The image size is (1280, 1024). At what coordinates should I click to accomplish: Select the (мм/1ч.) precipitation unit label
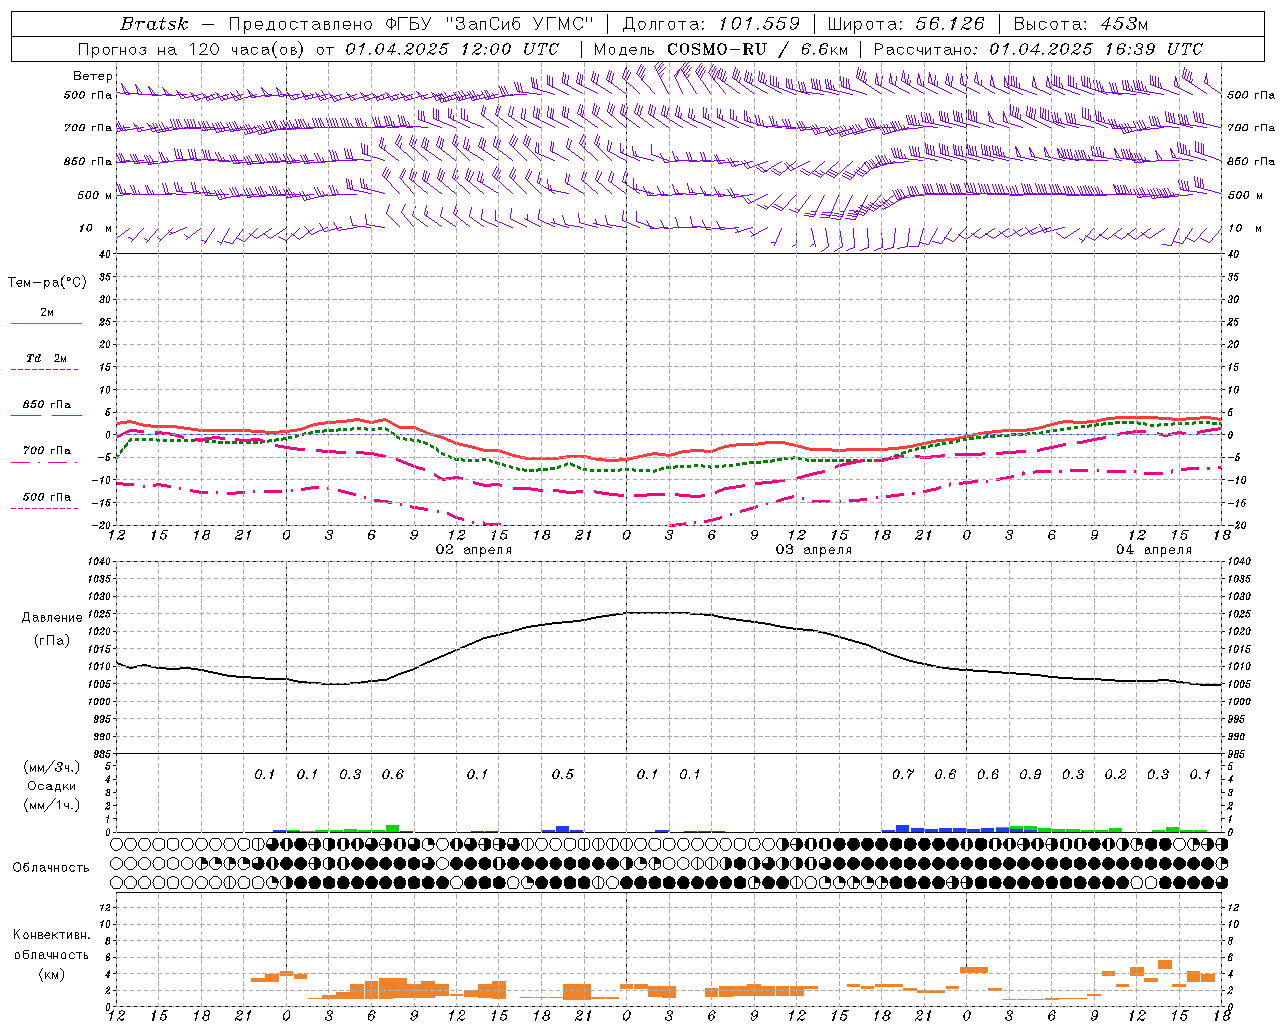pos(52,805)
